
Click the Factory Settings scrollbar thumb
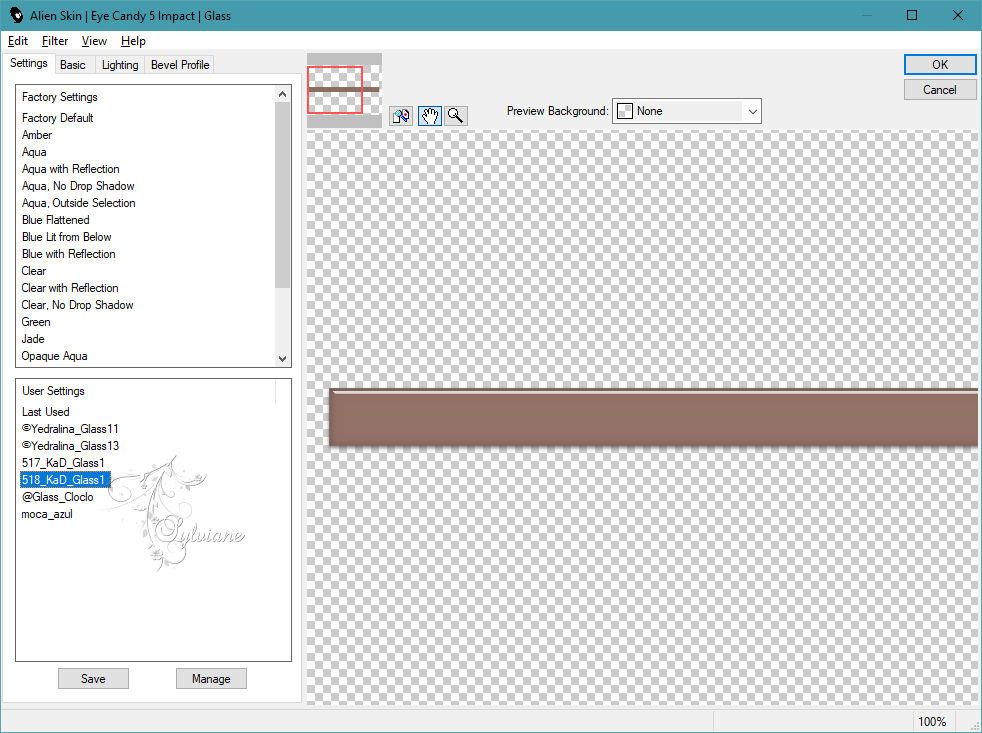[282, 195]
